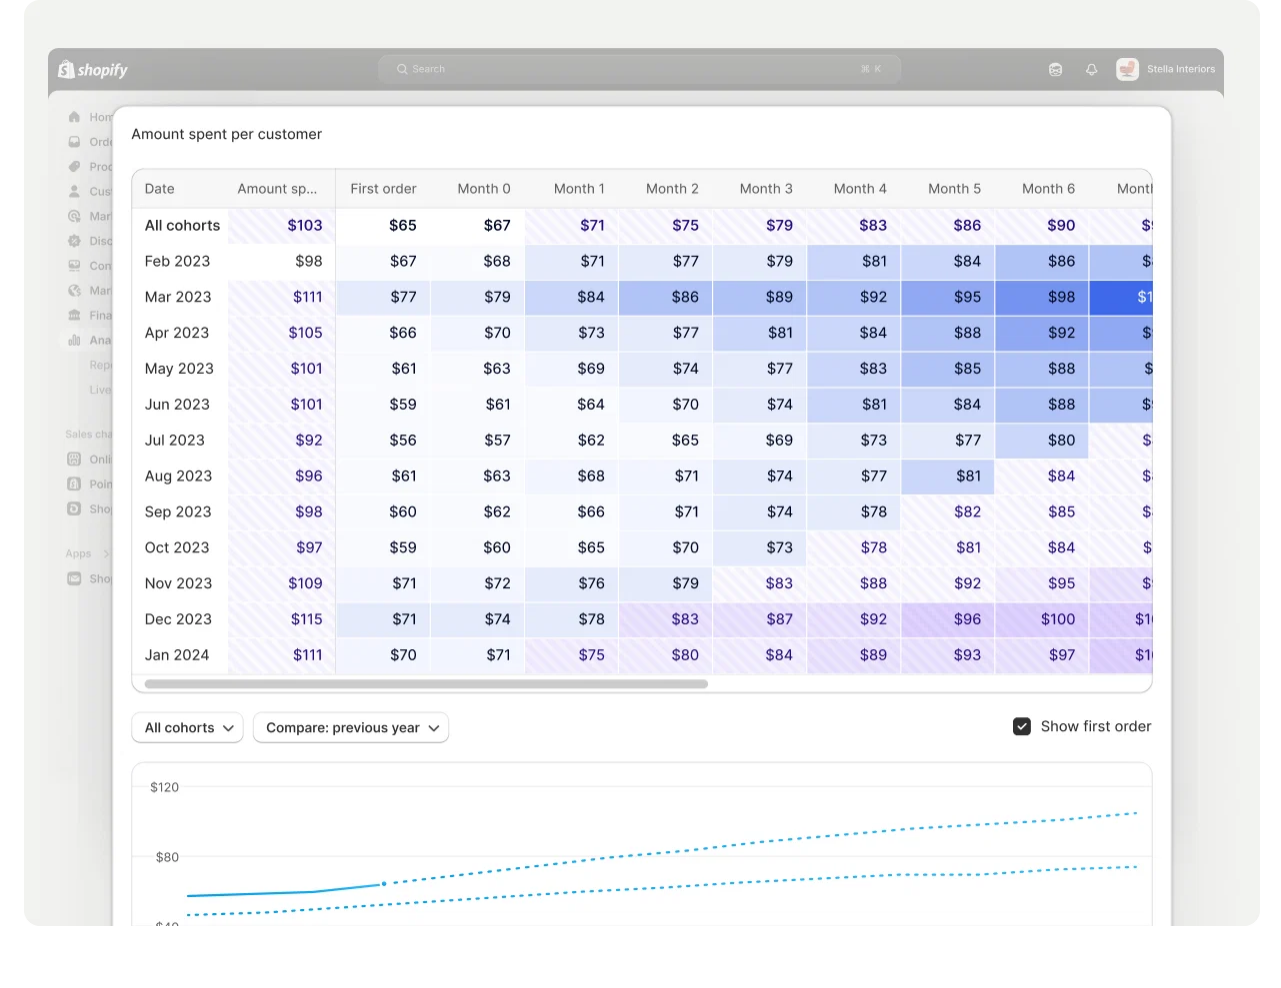Open Marketing via the sidebar target icon
The image size is (1281, 988).
point(74,216)
